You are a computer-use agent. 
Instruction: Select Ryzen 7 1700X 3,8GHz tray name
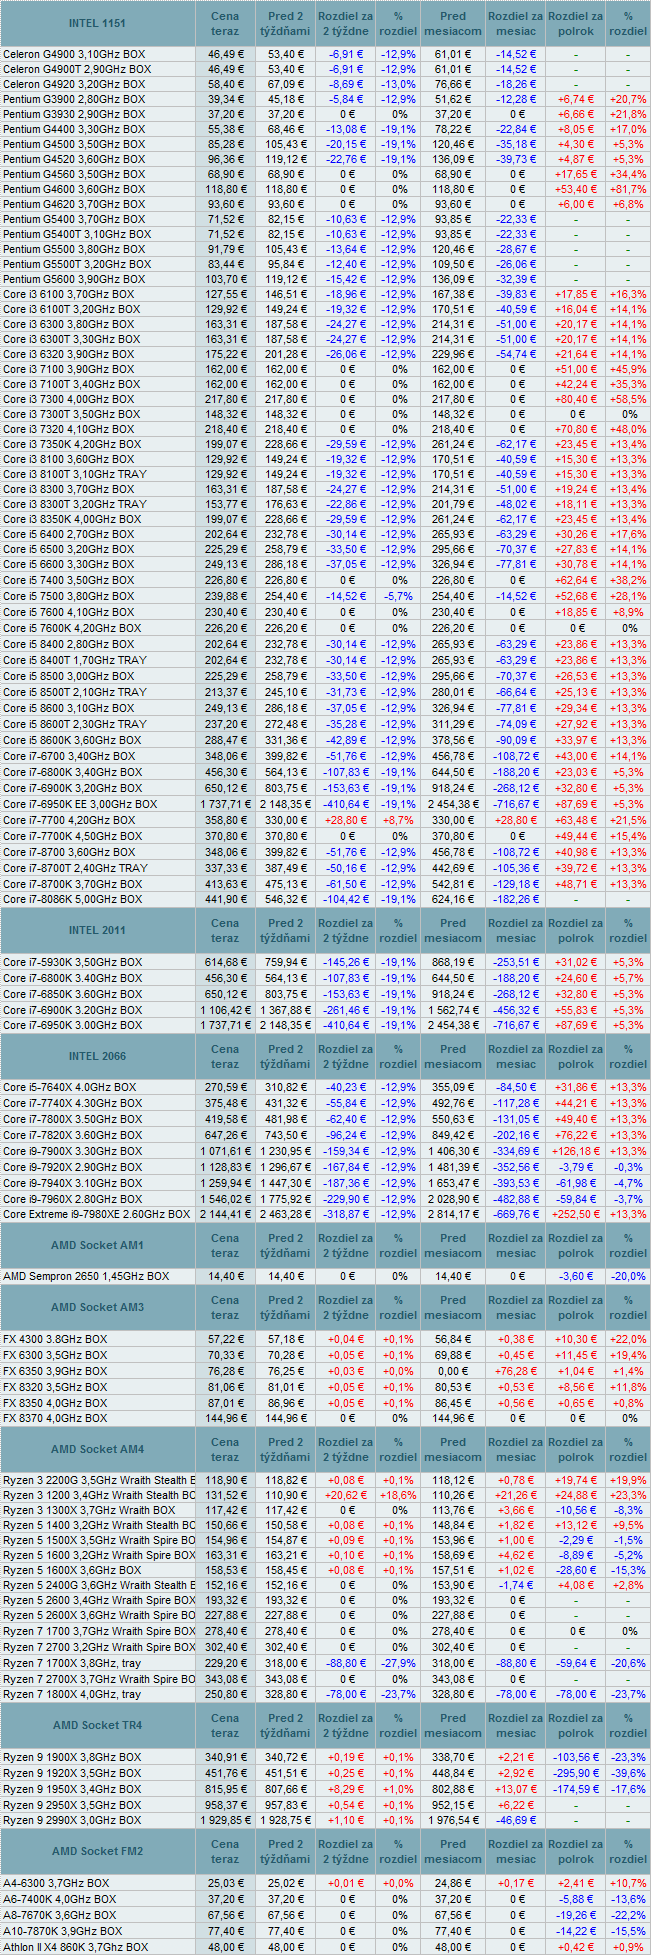(x=72, y=1664)
